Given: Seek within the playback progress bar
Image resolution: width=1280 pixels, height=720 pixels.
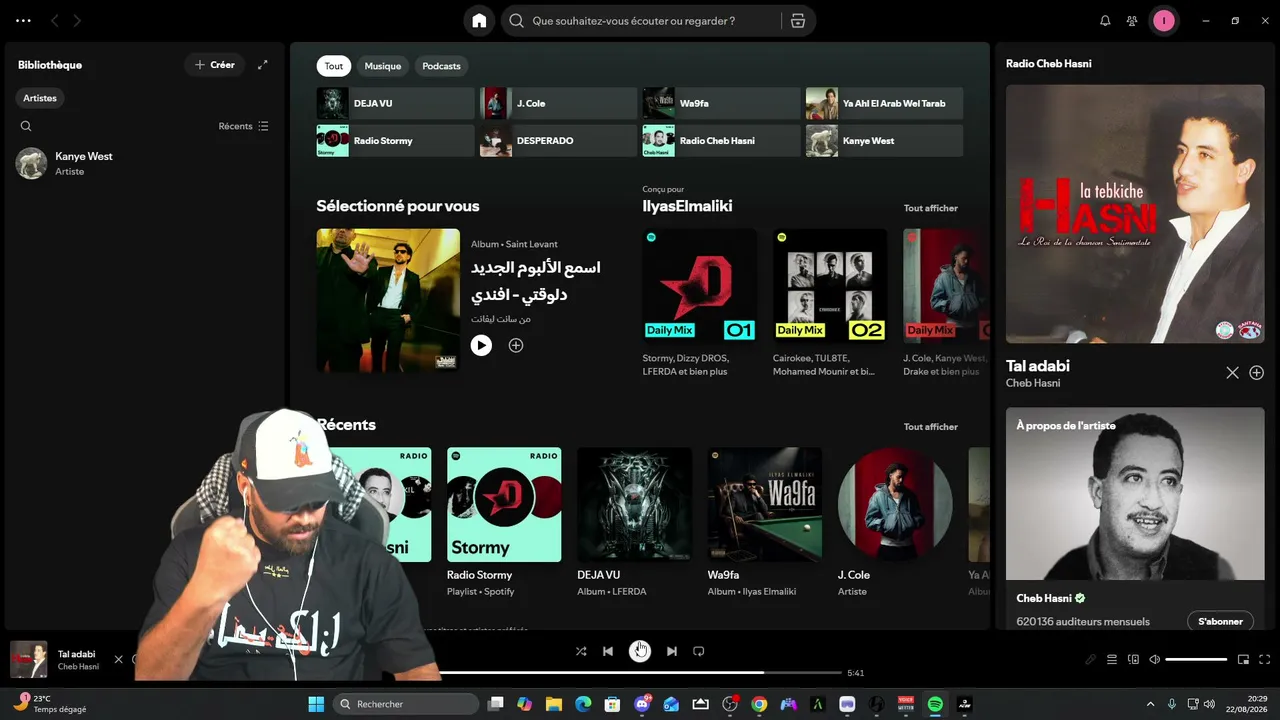Looking at the screenshot, I should [x=640, y=673].
